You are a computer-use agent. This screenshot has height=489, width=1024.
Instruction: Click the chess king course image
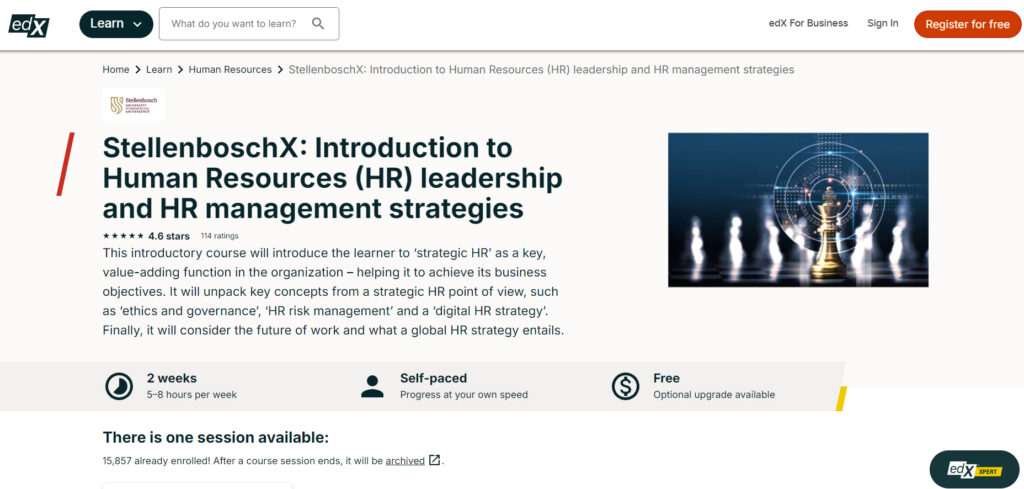[797, 210]
